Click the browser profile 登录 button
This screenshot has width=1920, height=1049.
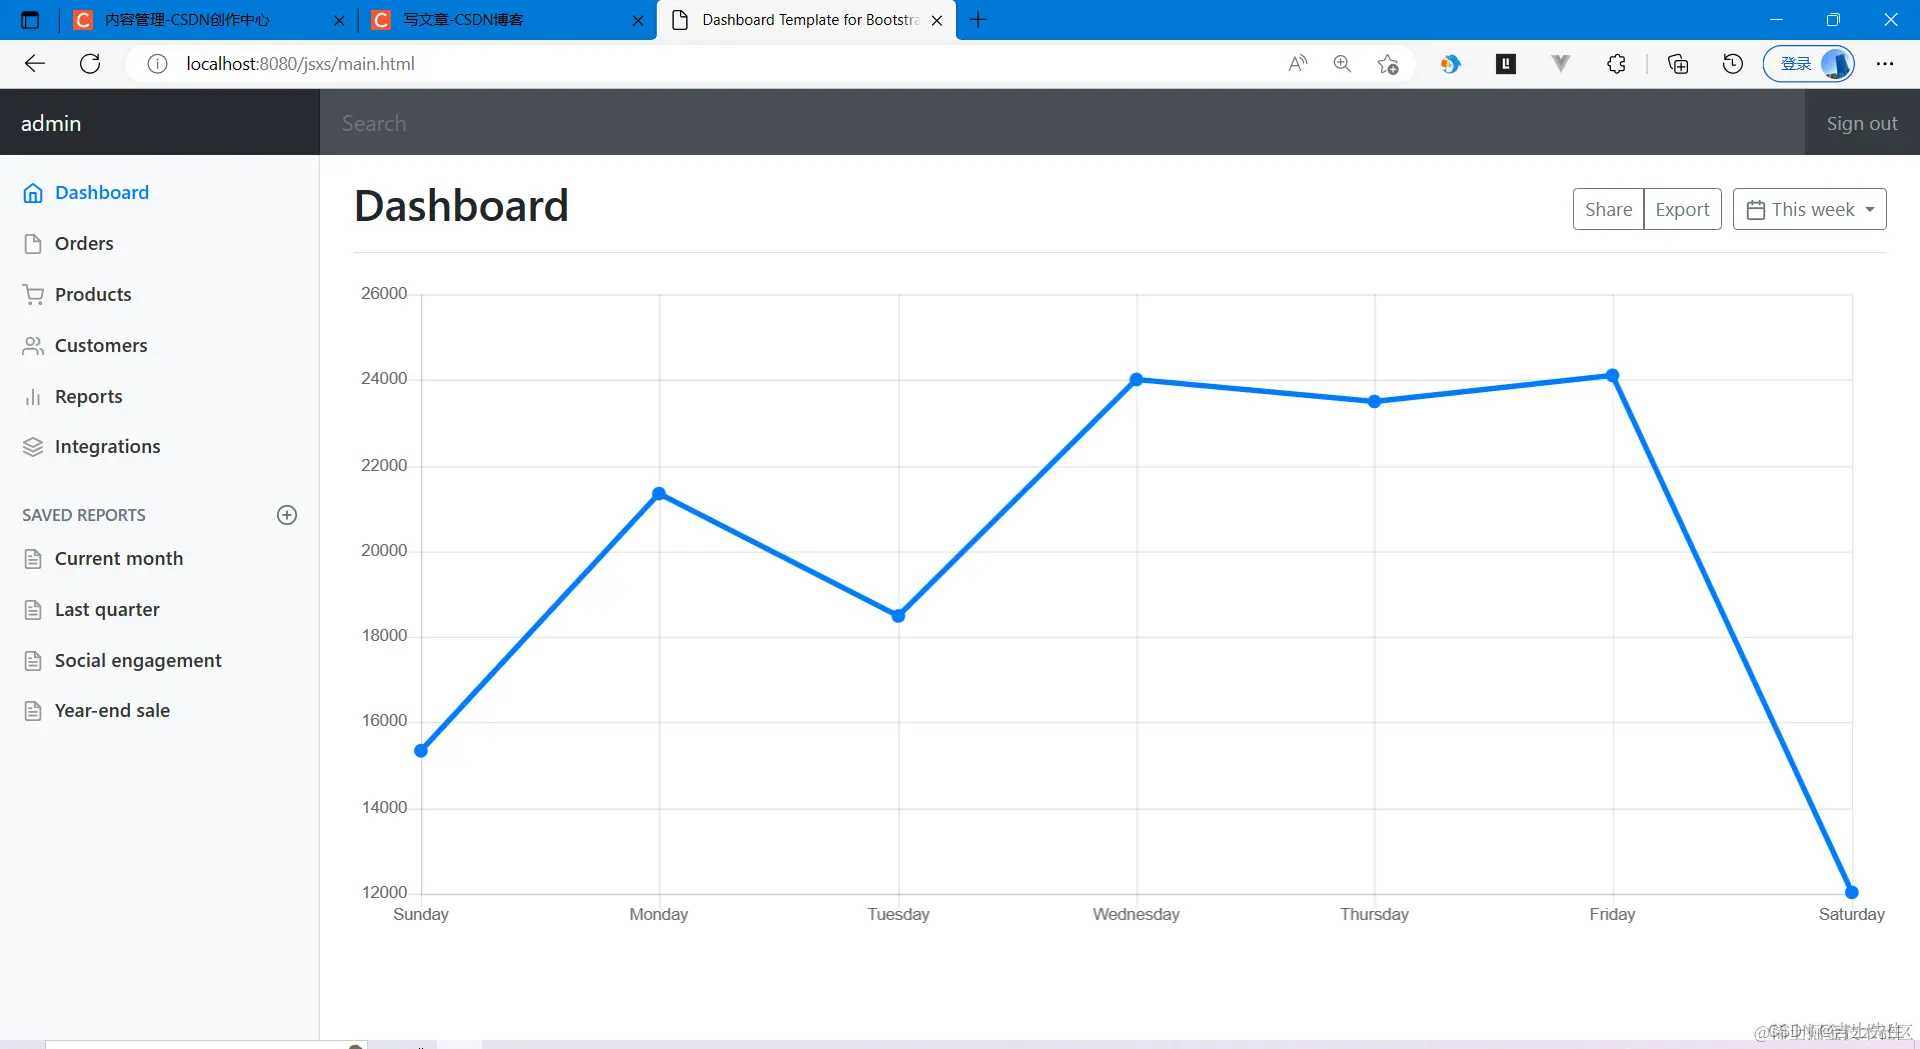pyautogui.click(x=1808, y=64)
